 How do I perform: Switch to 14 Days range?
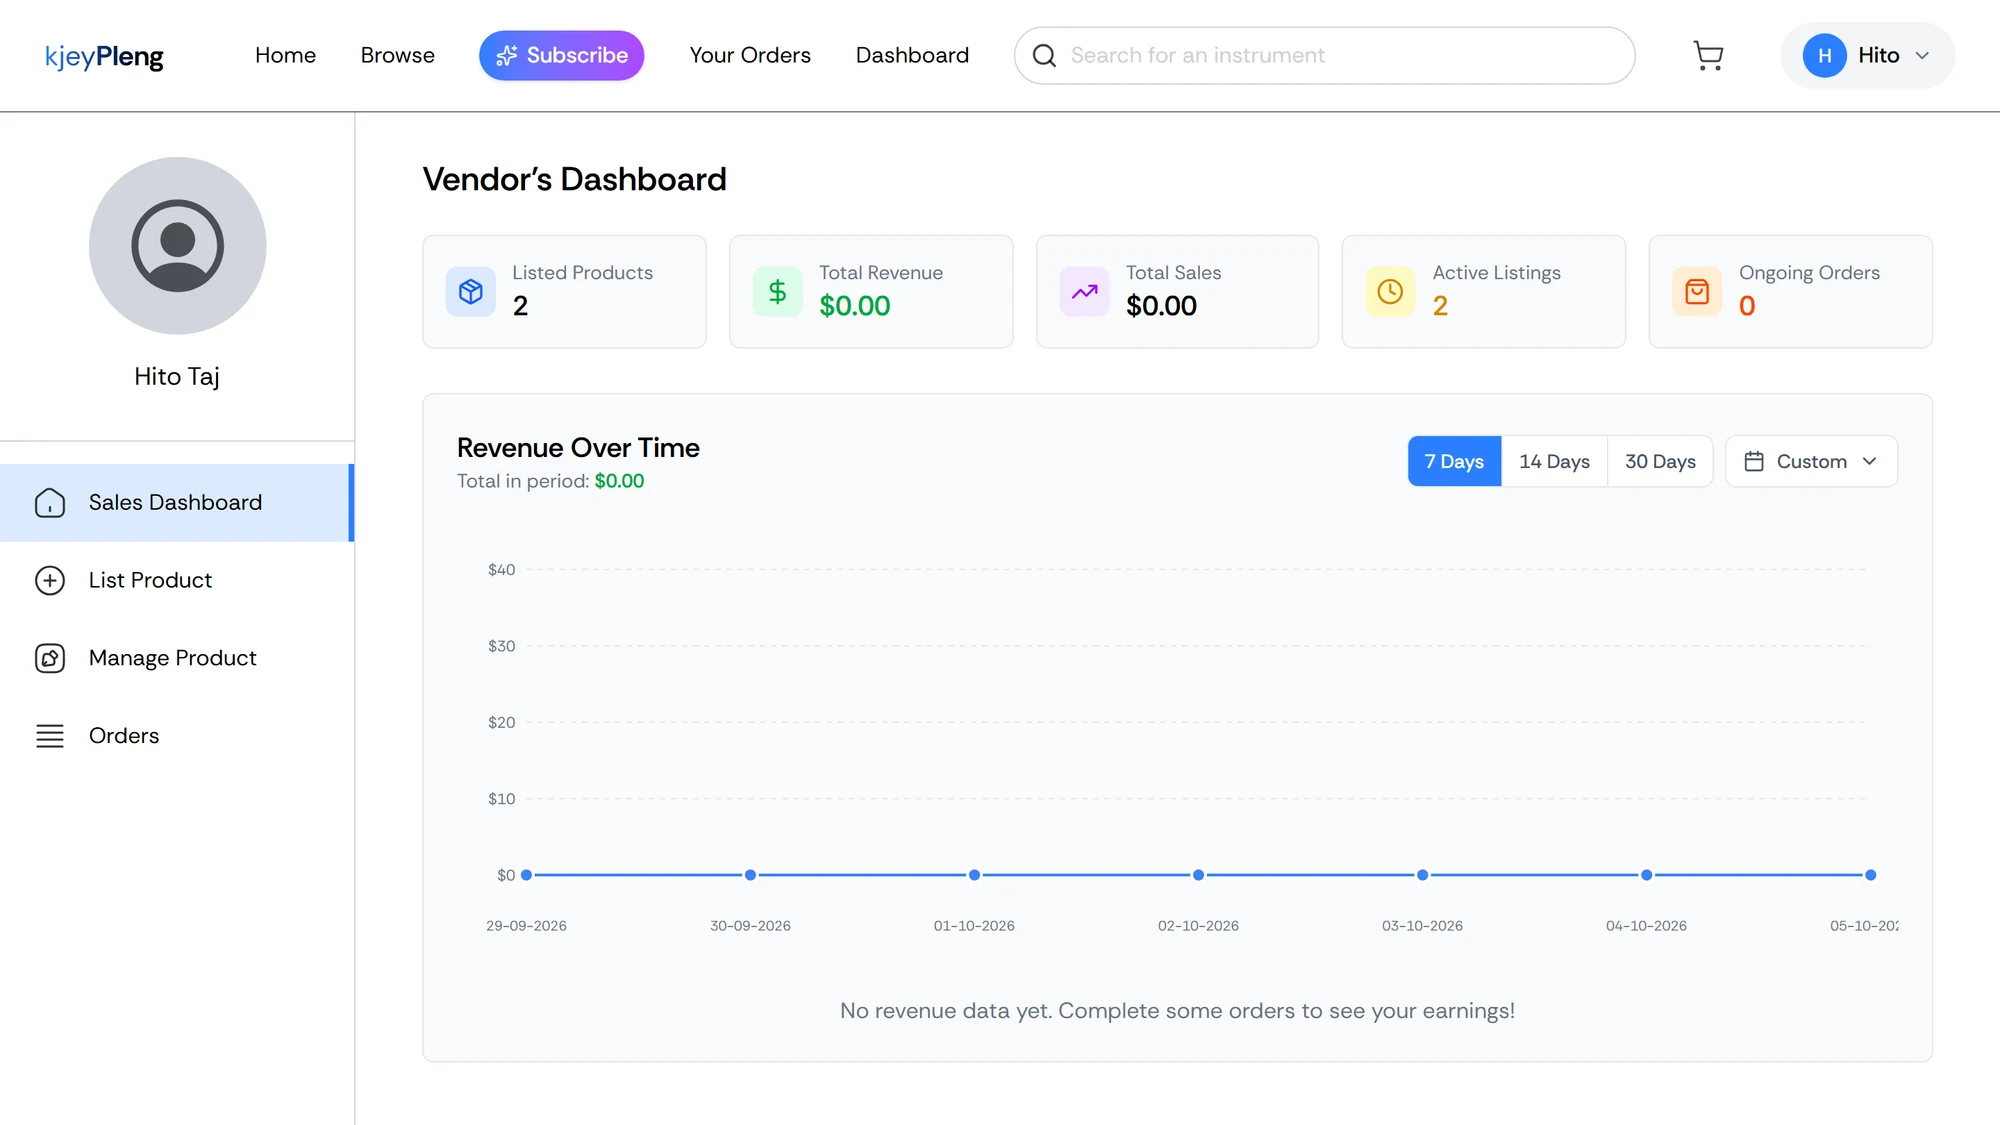(x=1554, y=461)
